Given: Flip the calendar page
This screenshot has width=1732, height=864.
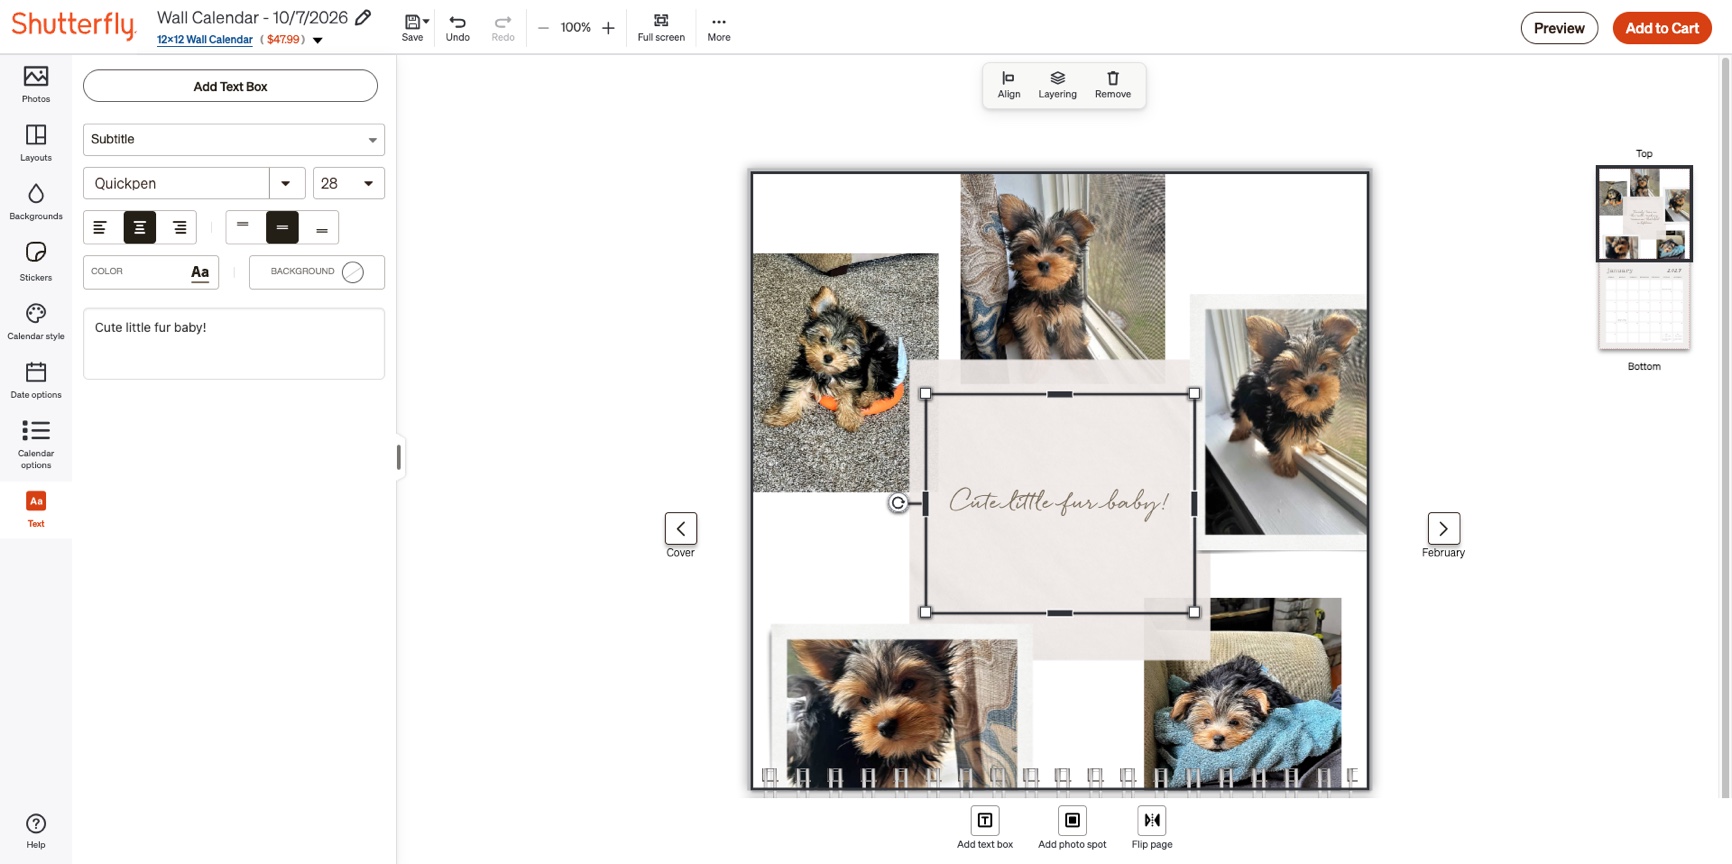Looking at the screenshot, I should [1152, 820].
